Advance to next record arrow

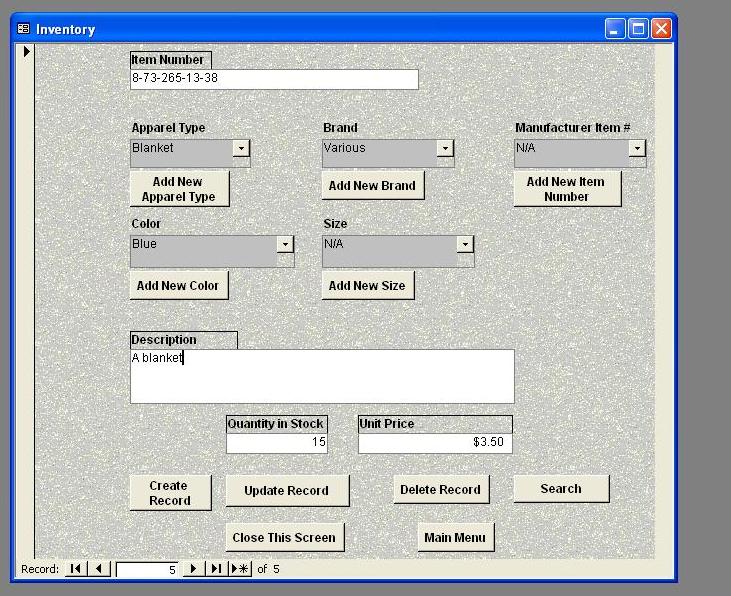point(194,569)
